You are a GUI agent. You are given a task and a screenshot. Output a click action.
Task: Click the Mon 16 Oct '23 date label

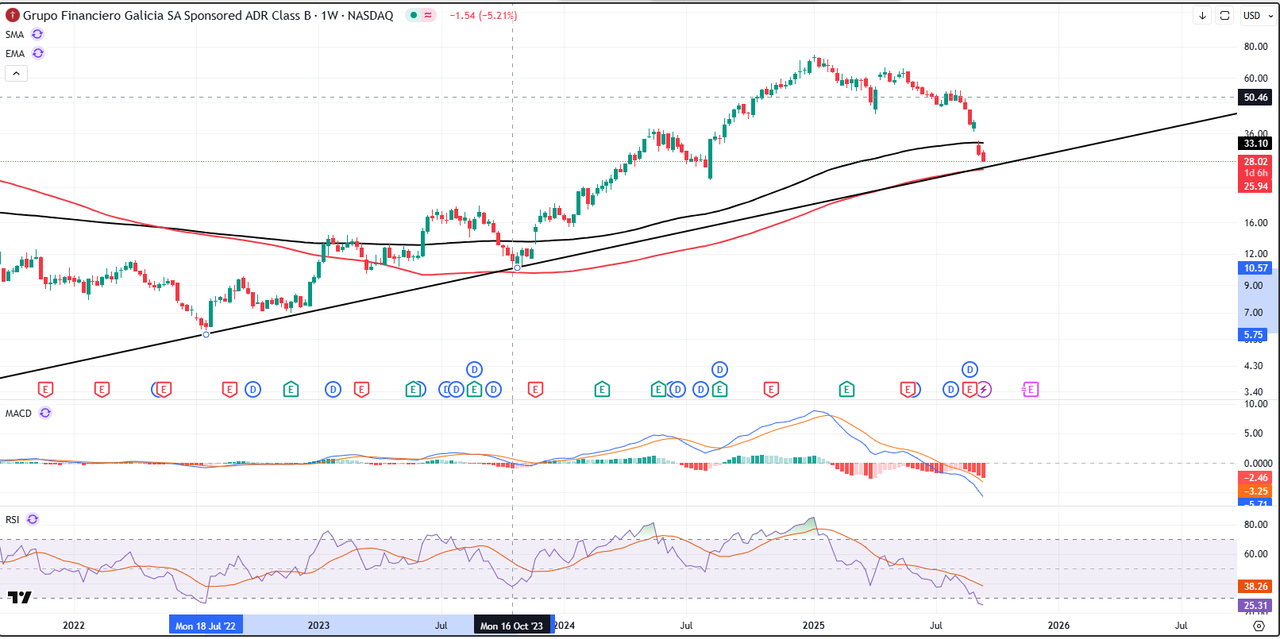[511, 625]
